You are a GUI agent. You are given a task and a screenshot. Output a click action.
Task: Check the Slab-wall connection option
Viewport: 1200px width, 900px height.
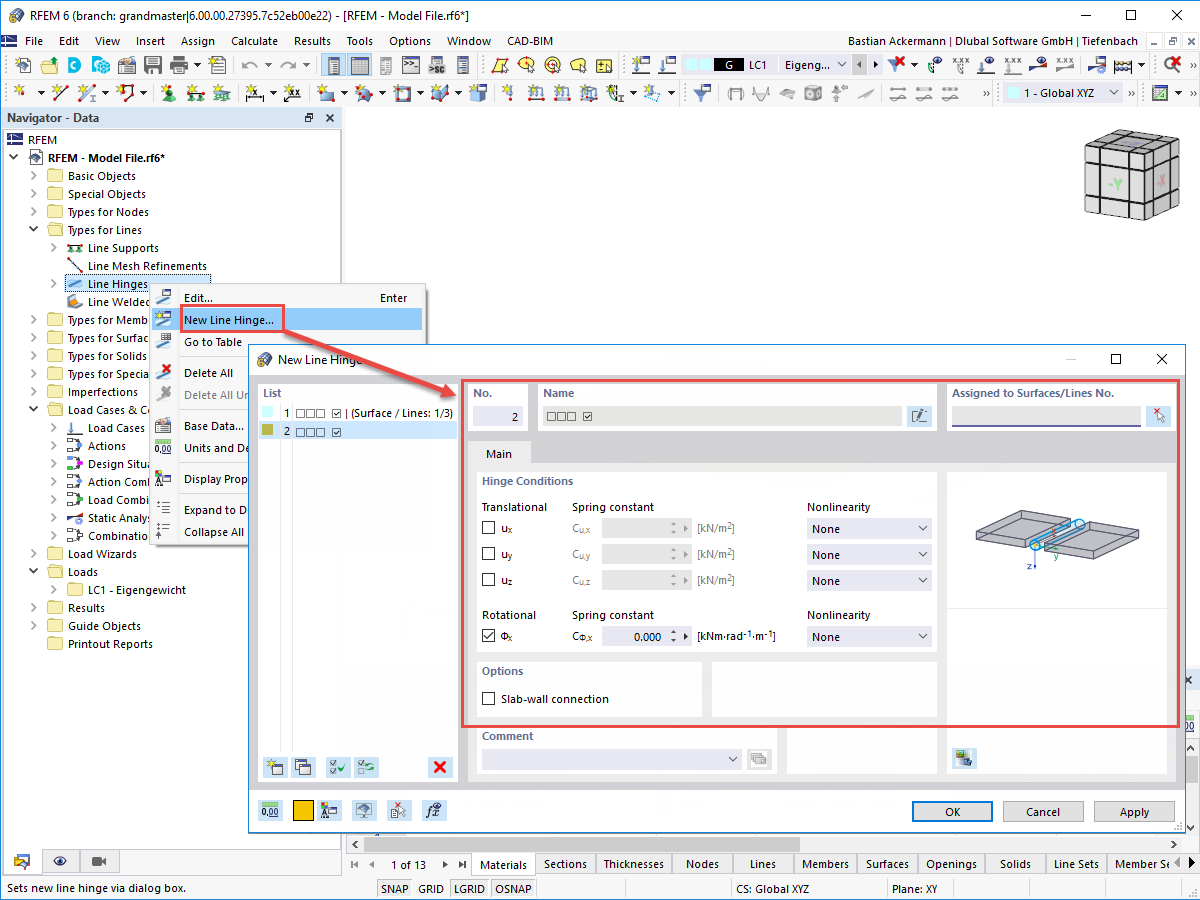pyautogui.click(x=489, y=697)
